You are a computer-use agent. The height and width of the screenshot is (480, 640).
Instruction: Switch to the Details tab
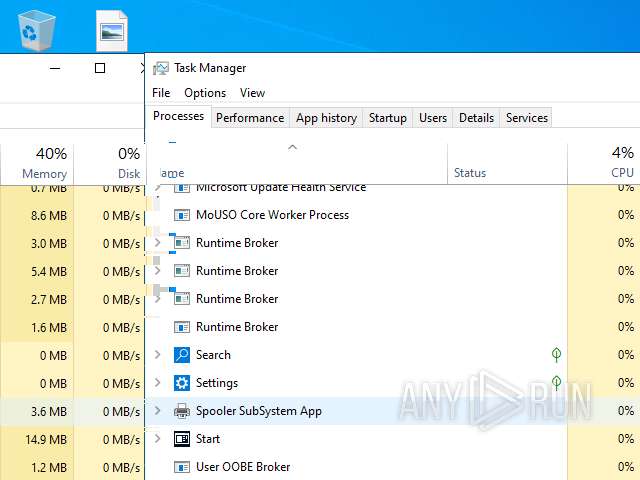(x=476, y=118)
